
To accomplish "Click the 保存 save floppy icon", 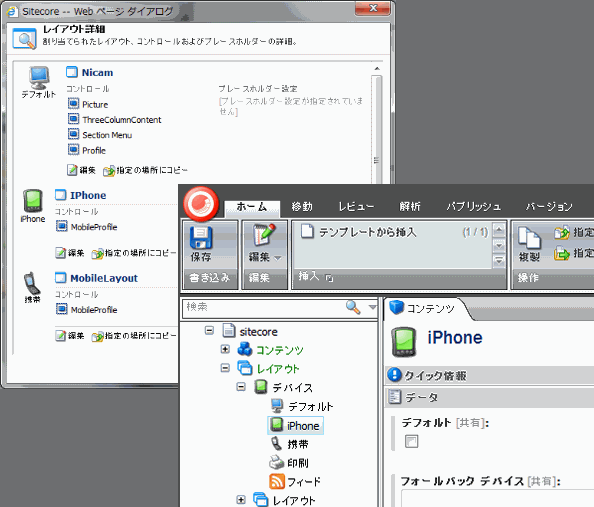I will pos(201,237).
